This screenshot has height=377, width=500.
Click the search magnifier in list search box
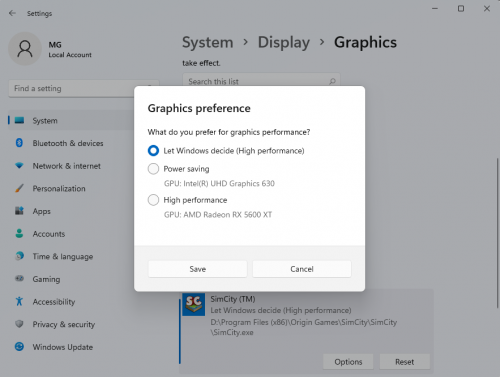tap(332, 81)
